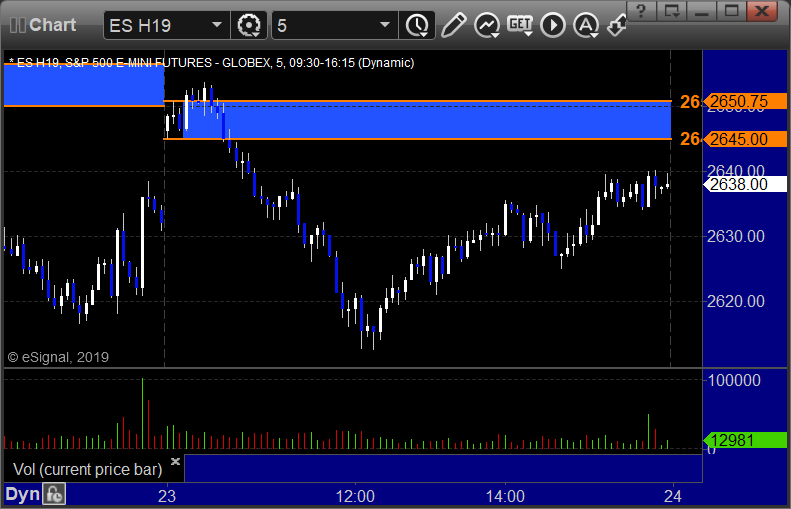
Task: Close the chart window with red X
Action: pyautogui.click(x=762, y=11)
